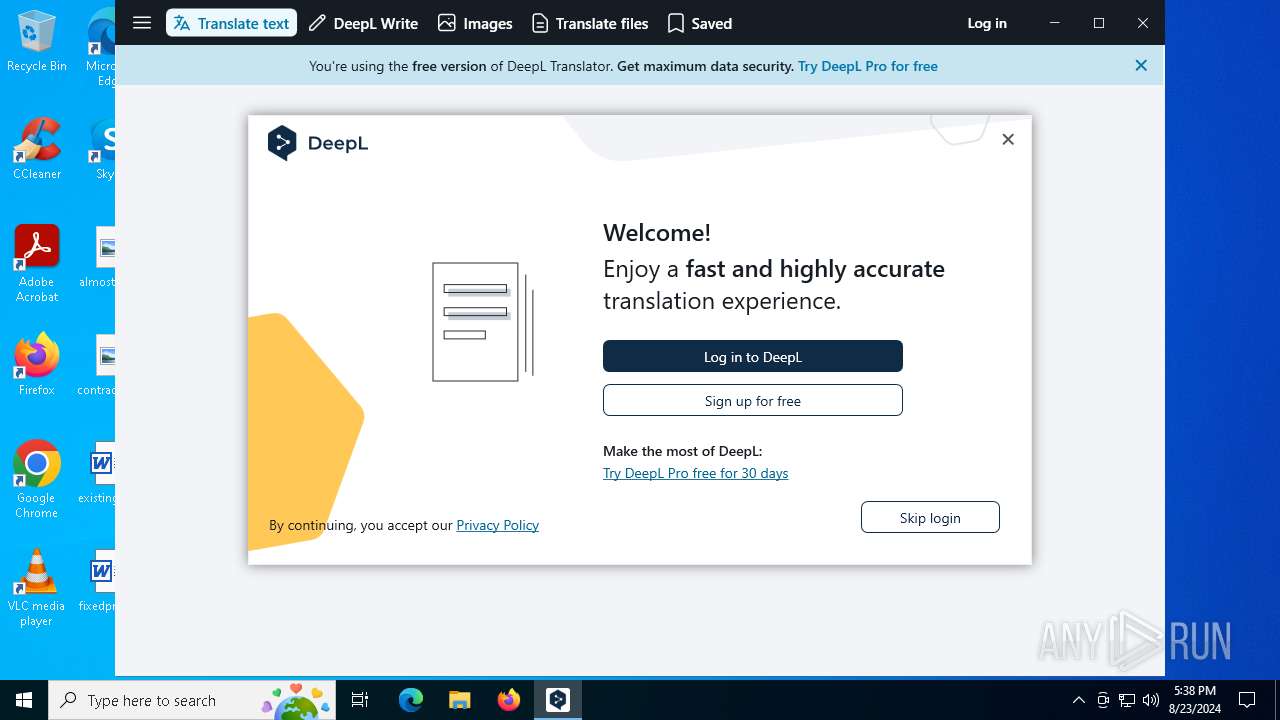Image resolution: width=1280 pixels, height=720 pixels.
Task: Open Google Chrome desktop shortcut
Action: [37, 480]
